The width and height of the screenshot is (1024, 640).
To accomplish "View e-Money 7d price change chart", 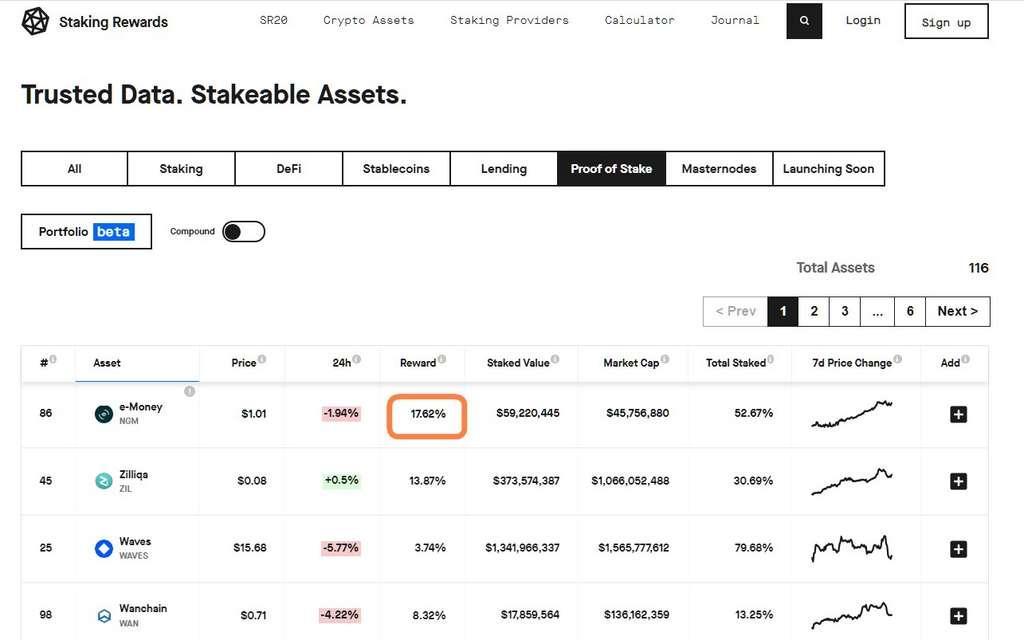I will point(852,414).
